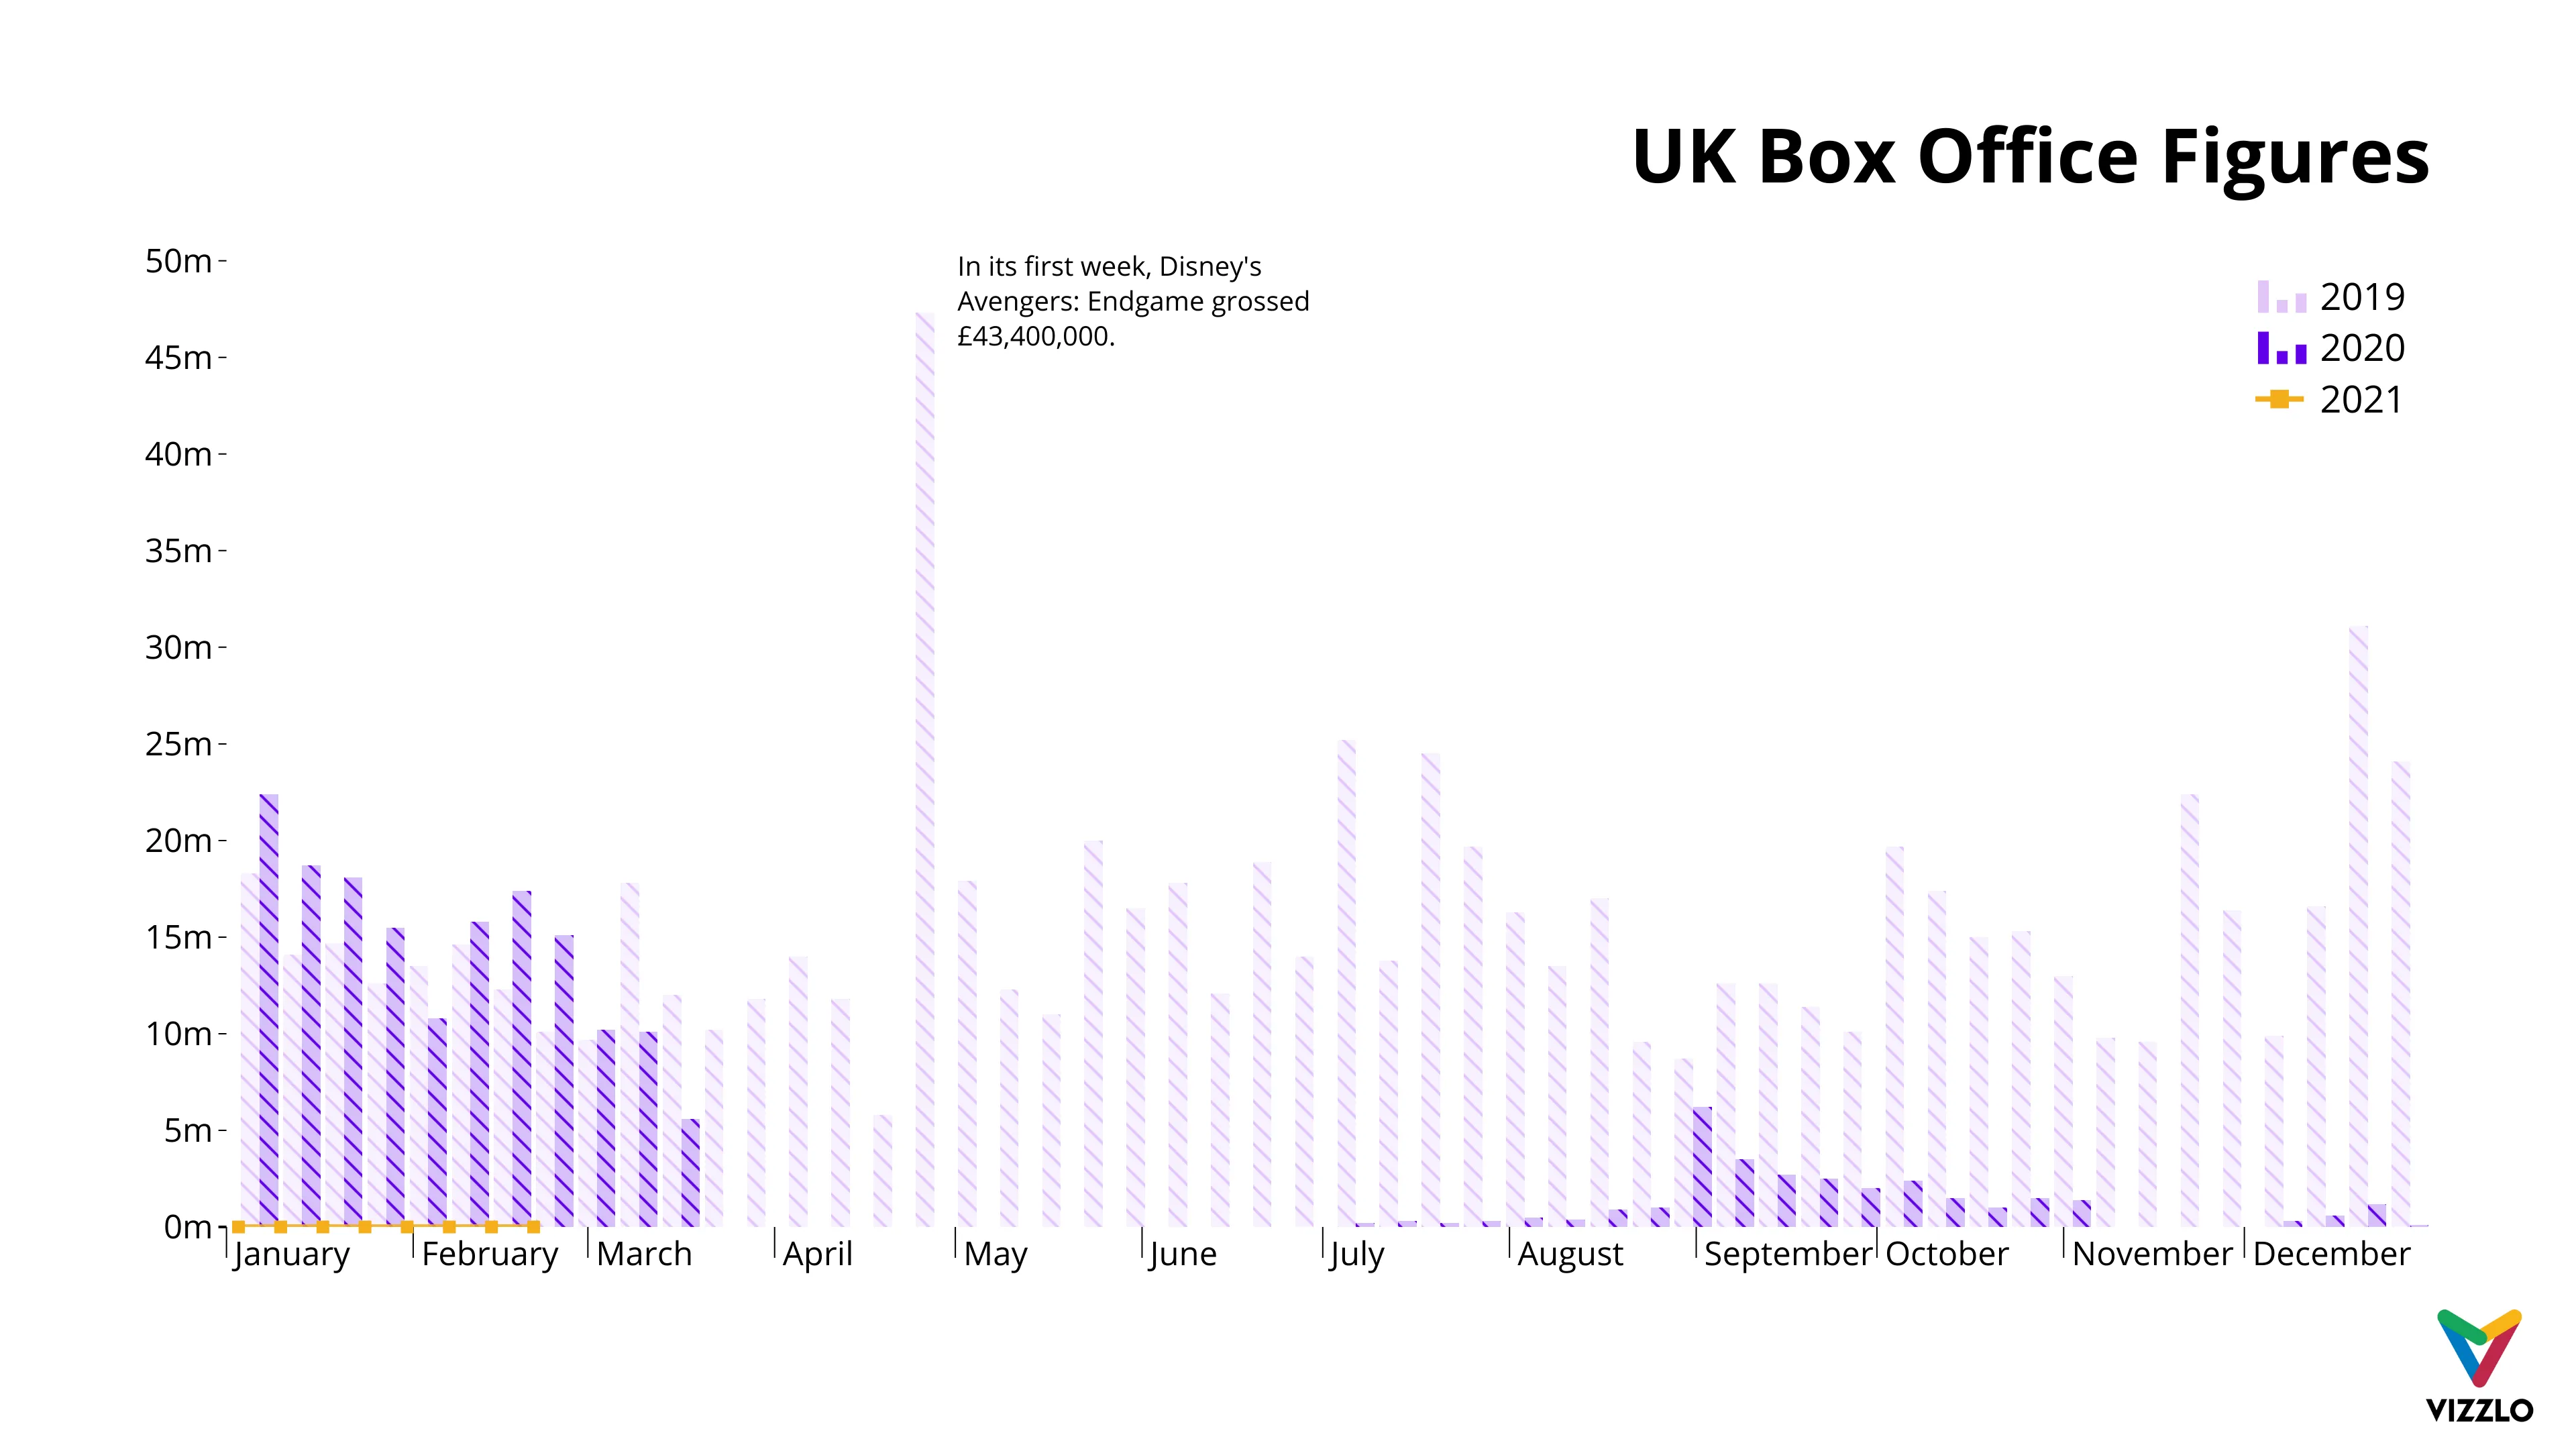Click the 2021 legend line marker icon
The image size is (2576, 1449).
click(x=2279, y=400)
